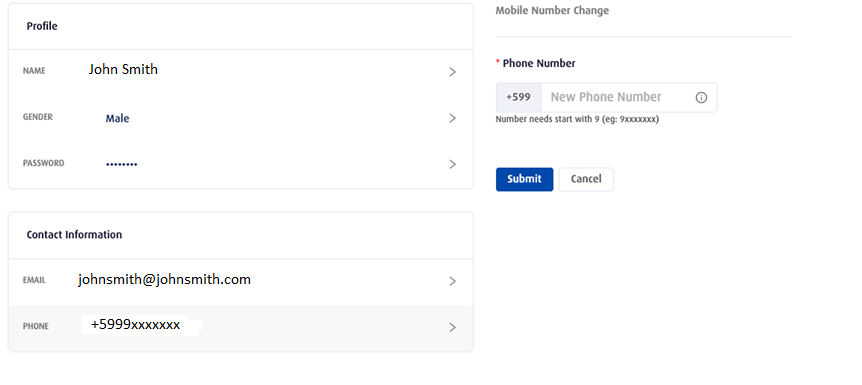Click the +5999xxxxxxx phone value
Viewport: 862px width, 385px height.
[x=135, y=324]
